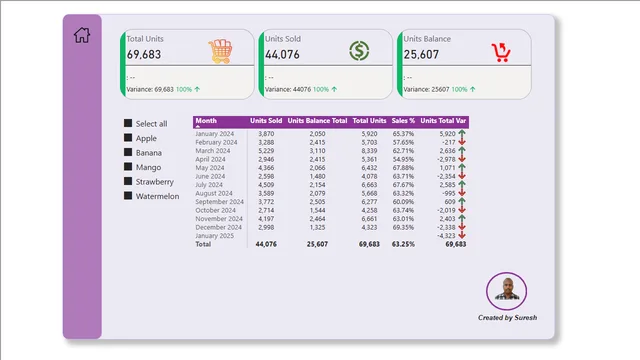Click green variance arrow on Units Sold card

[334, 89]
